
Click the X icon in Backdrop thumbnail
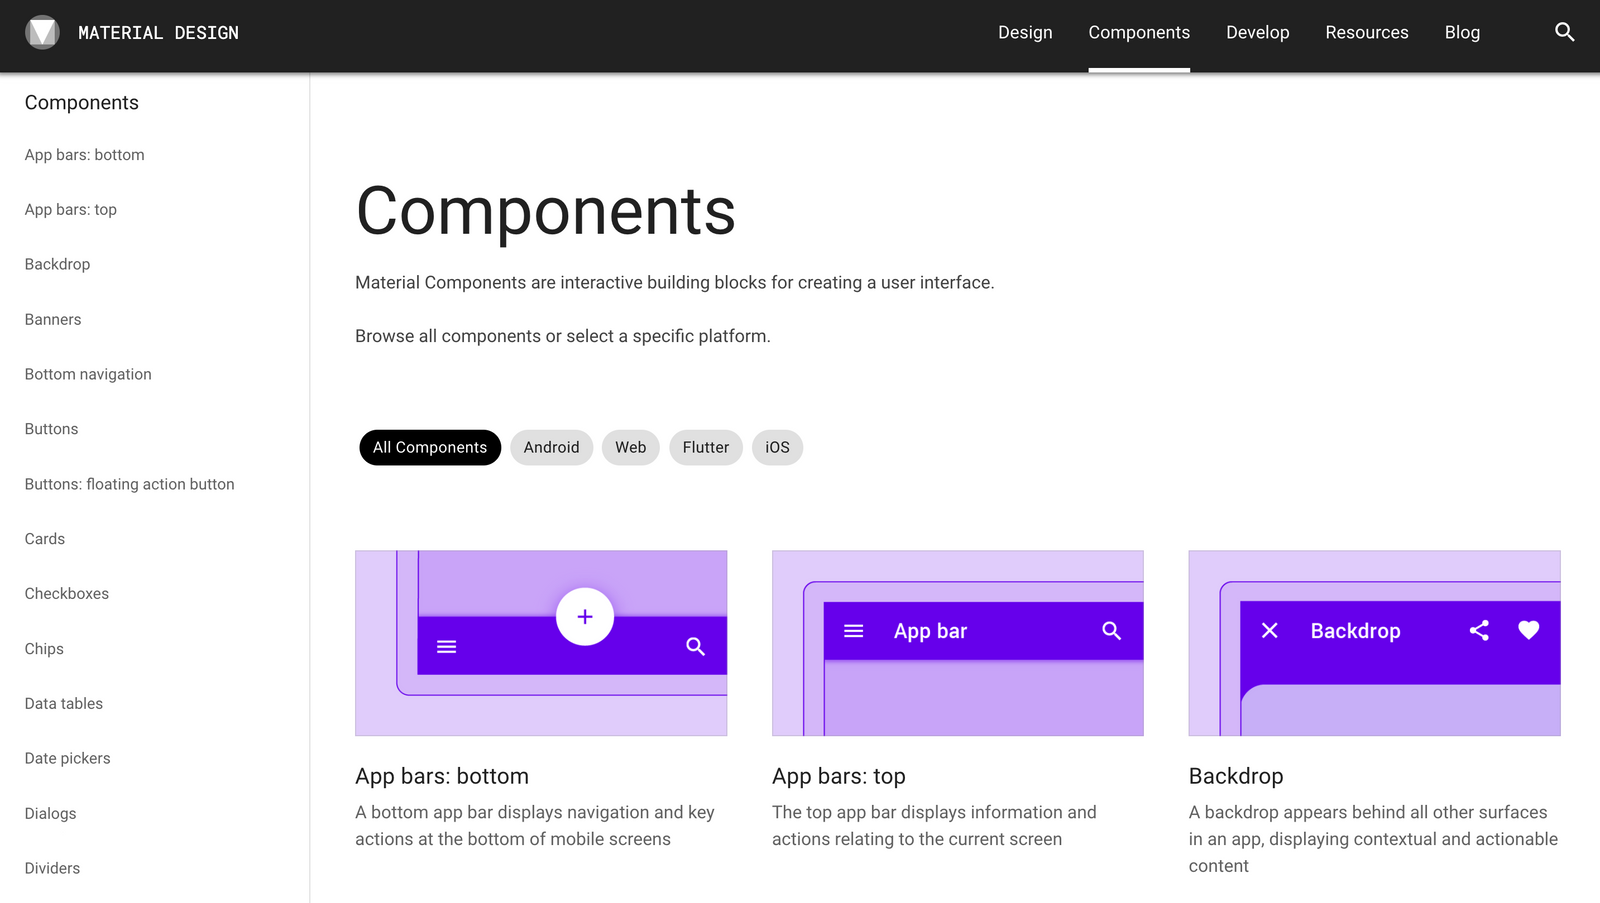click(x=1270, y=630)
